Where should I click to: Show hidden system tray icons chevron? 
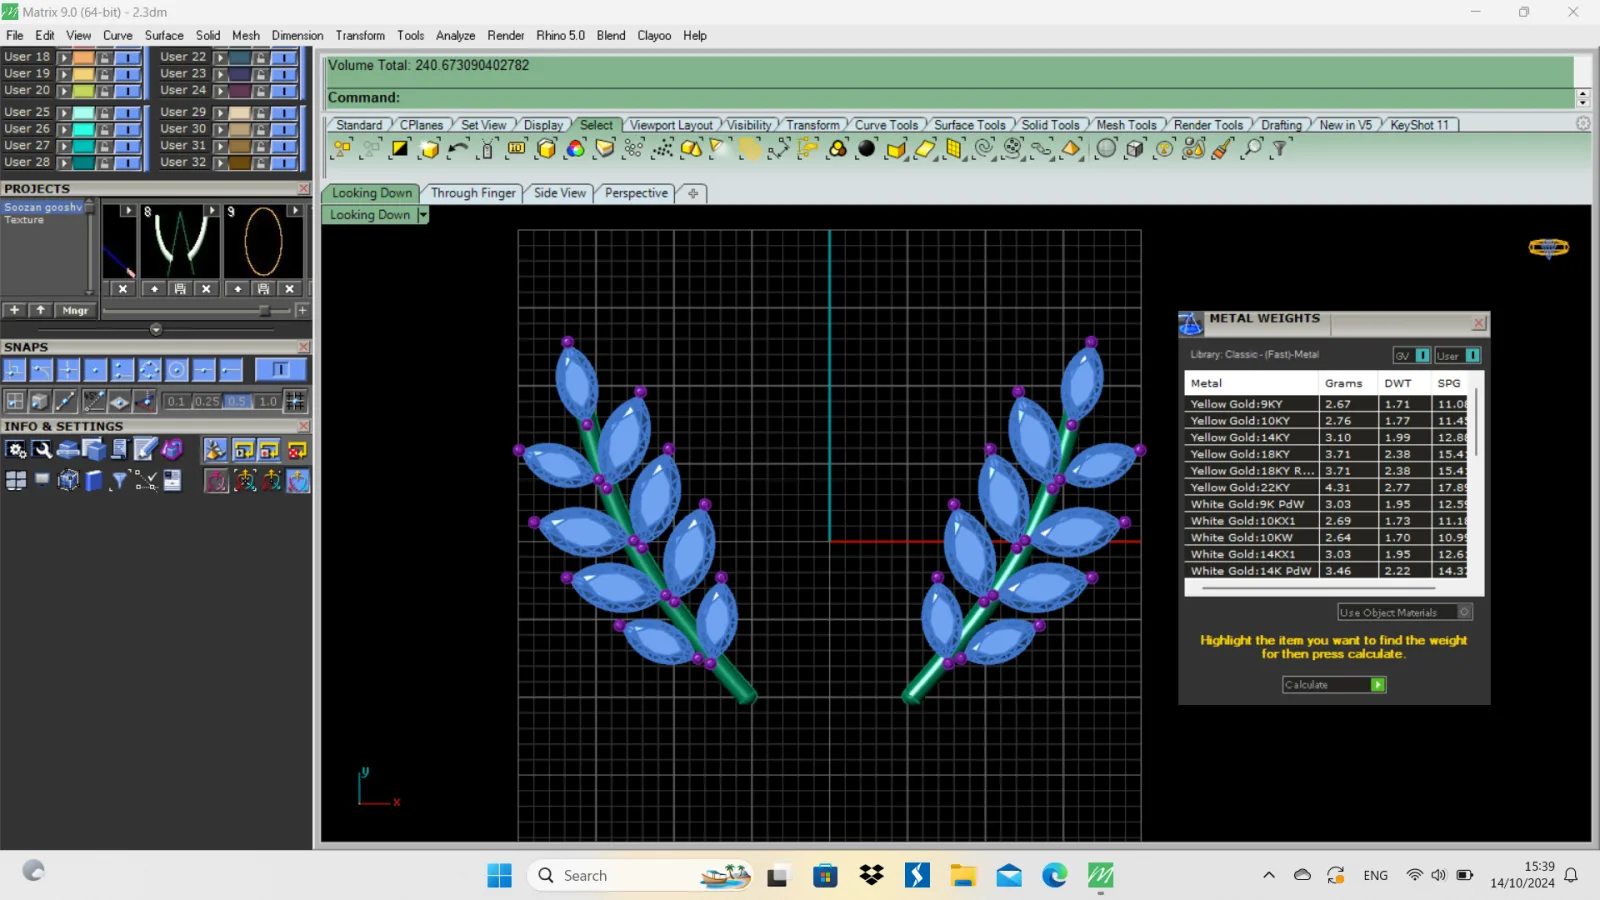click(x=1269, y=875)
